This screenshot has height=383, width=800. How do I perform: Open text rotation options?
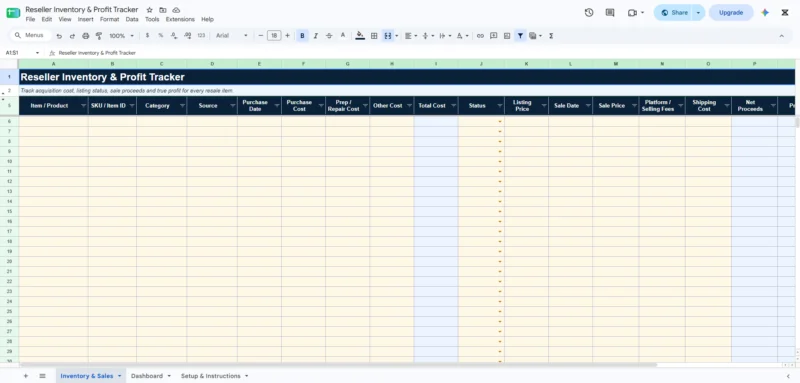pos(462,36)
